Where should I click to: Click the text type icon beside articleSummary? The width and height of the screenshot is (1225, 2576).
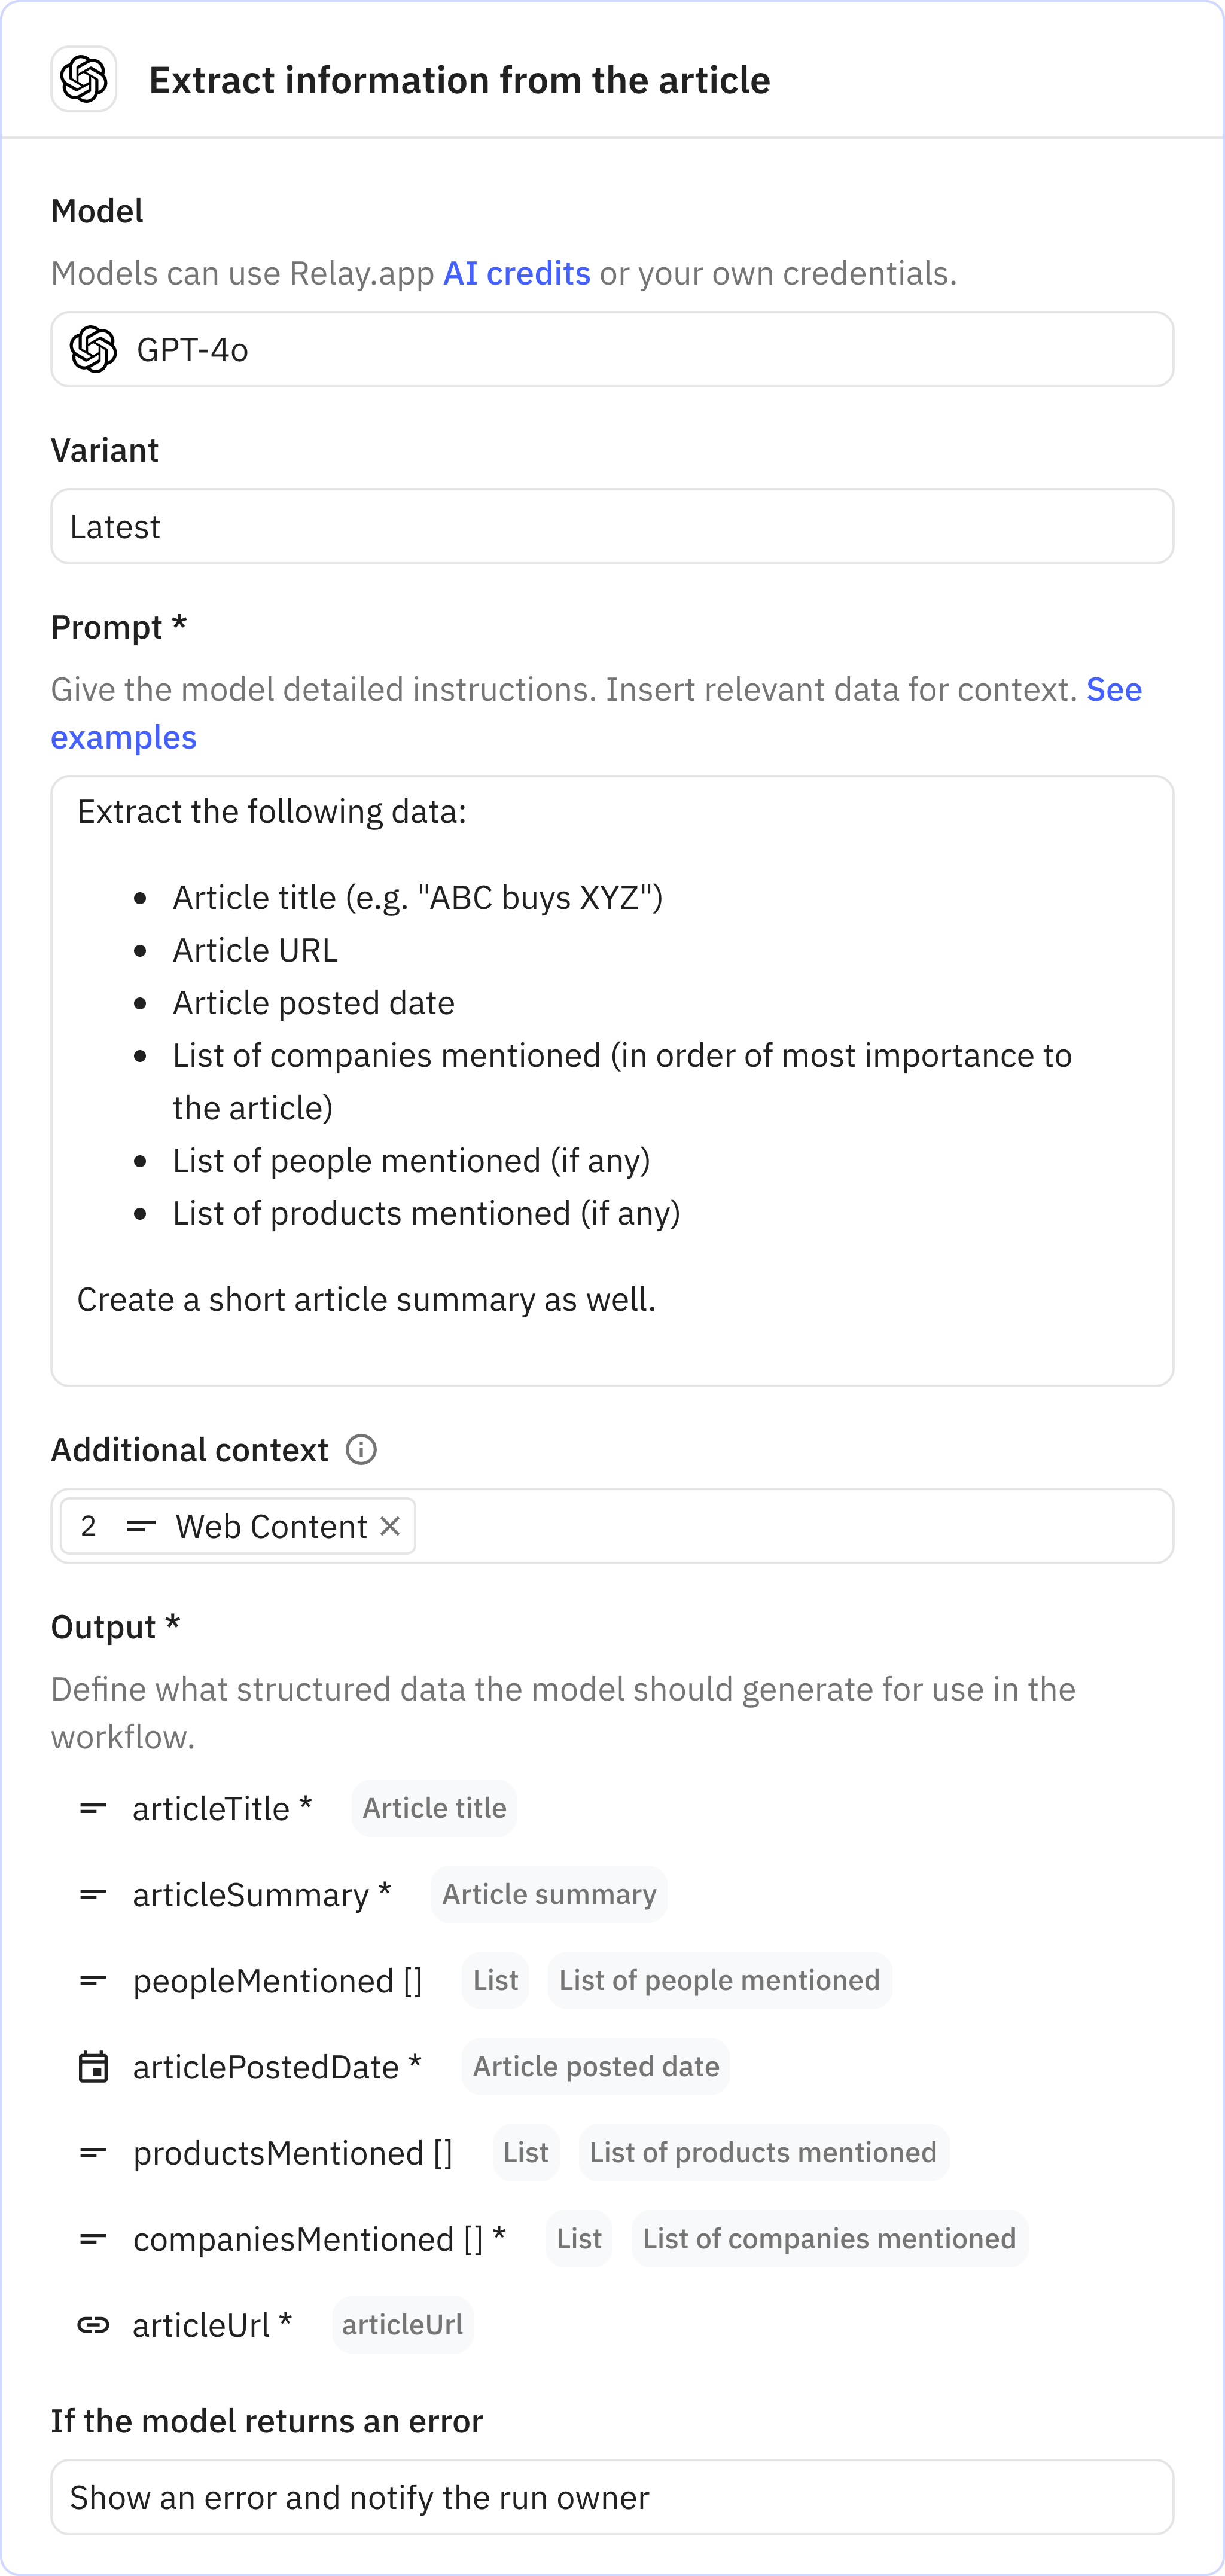(x=93, y=1894)
